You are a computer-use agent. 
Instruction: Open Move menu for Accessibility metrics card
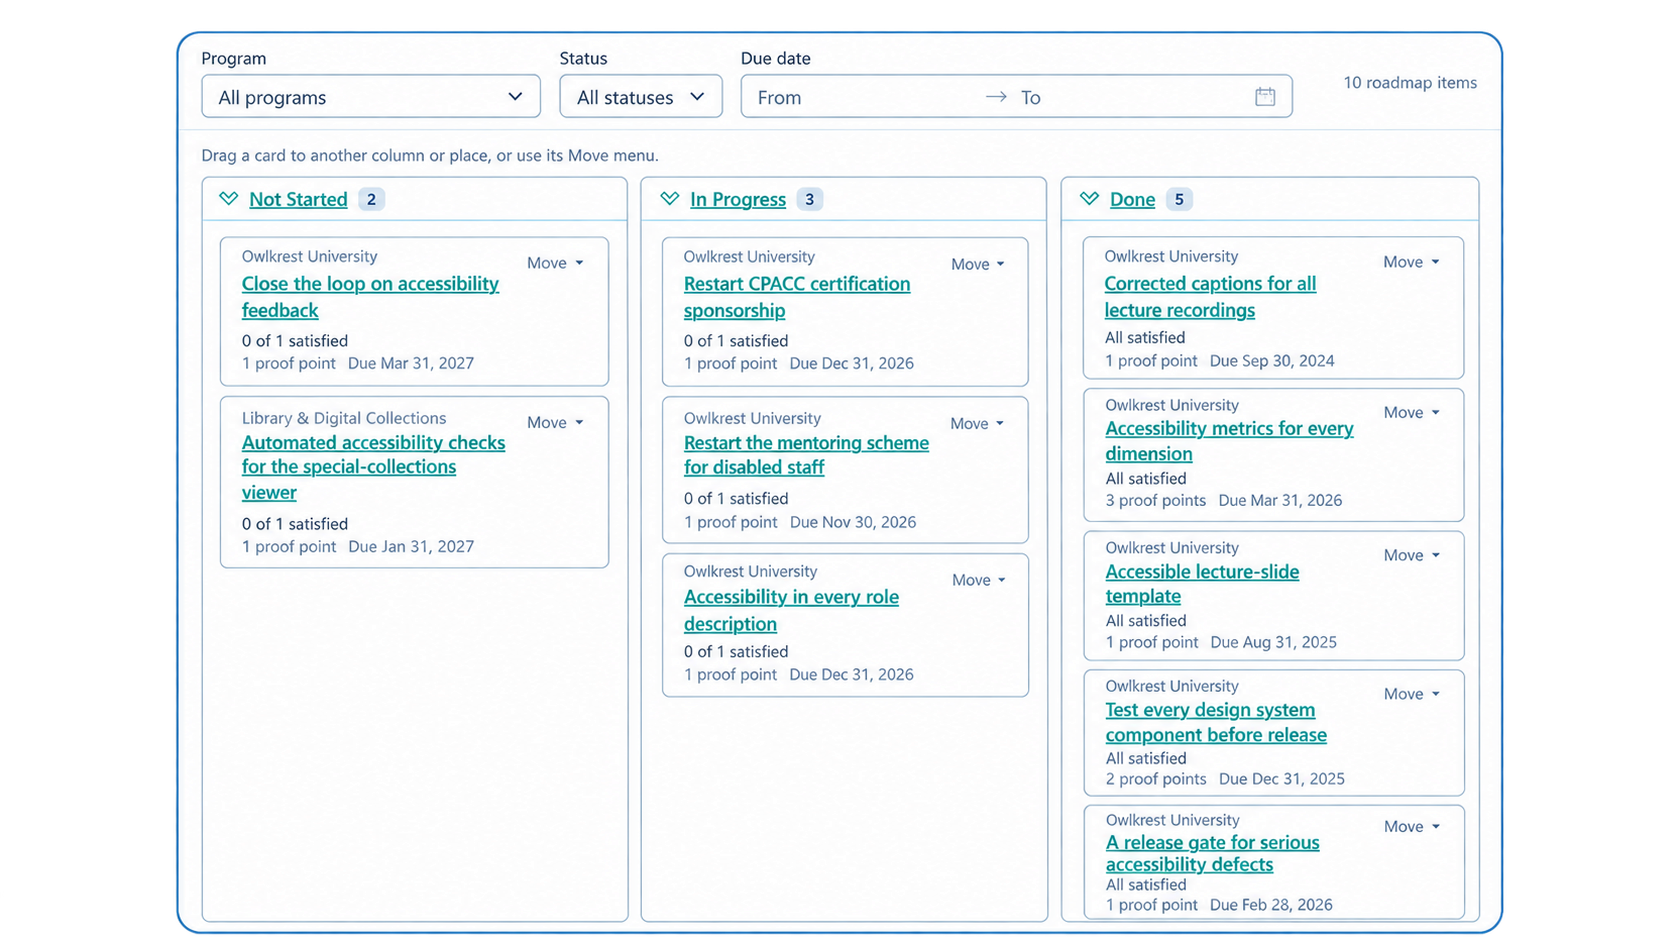(1412, 413)
